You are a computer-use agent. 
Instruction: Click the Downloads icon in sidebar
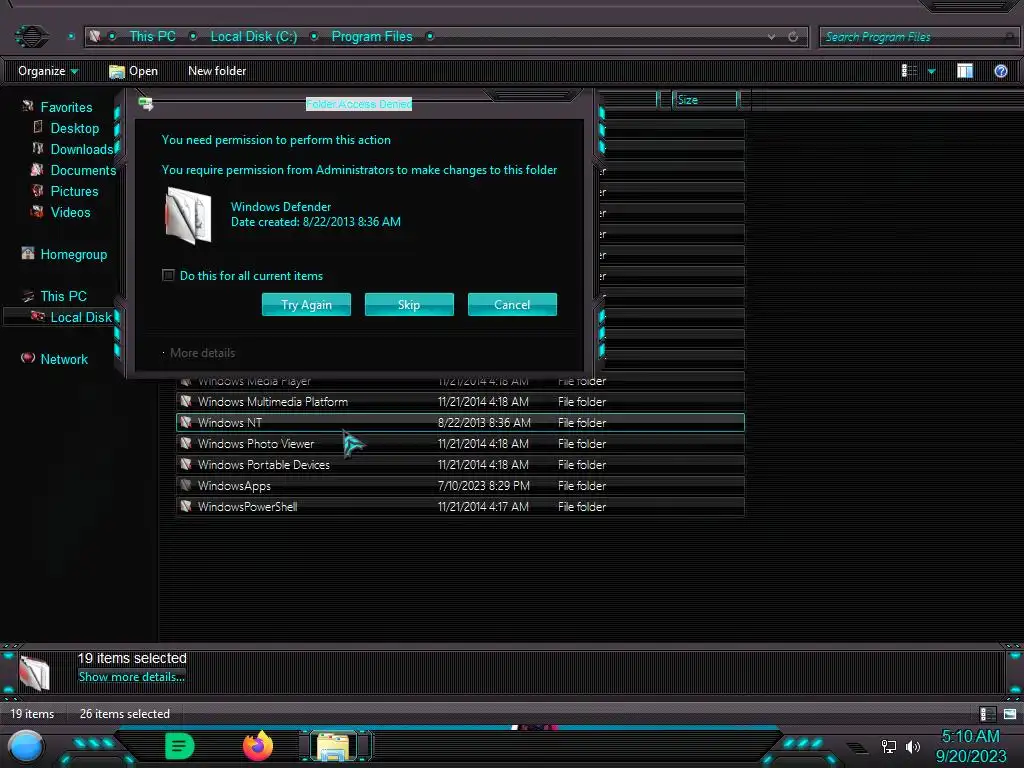click(x=38, y=148)
